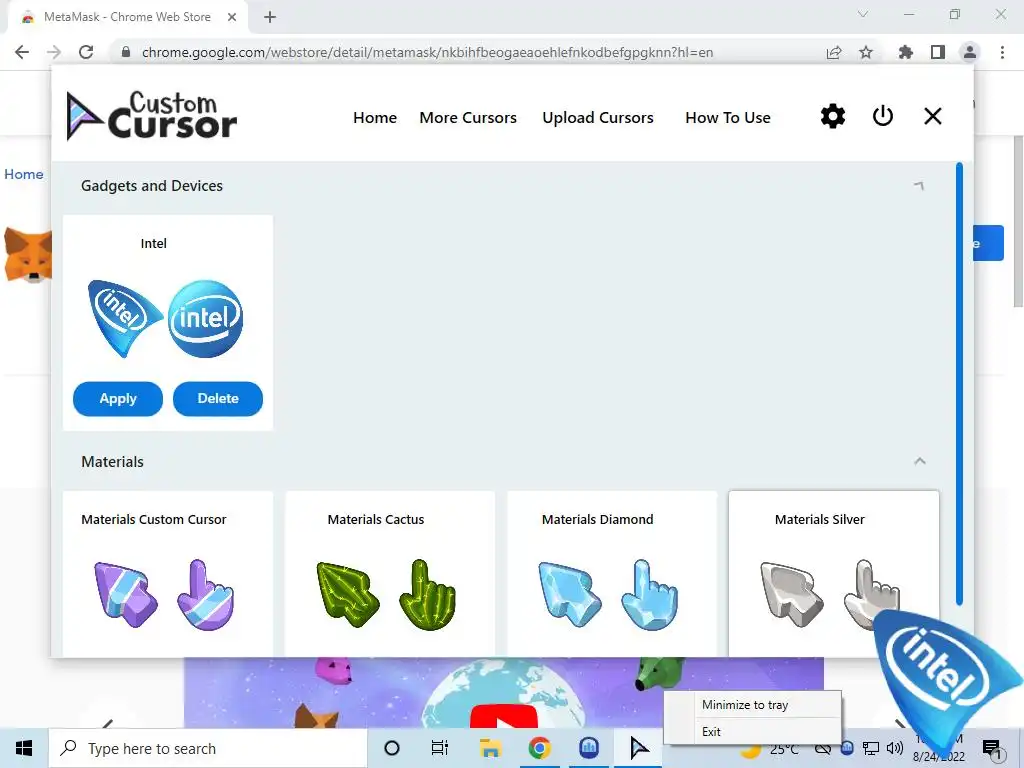Open the volume speaker tray icon
This screenshot has height=768, width=1024.
coord(895,748)
